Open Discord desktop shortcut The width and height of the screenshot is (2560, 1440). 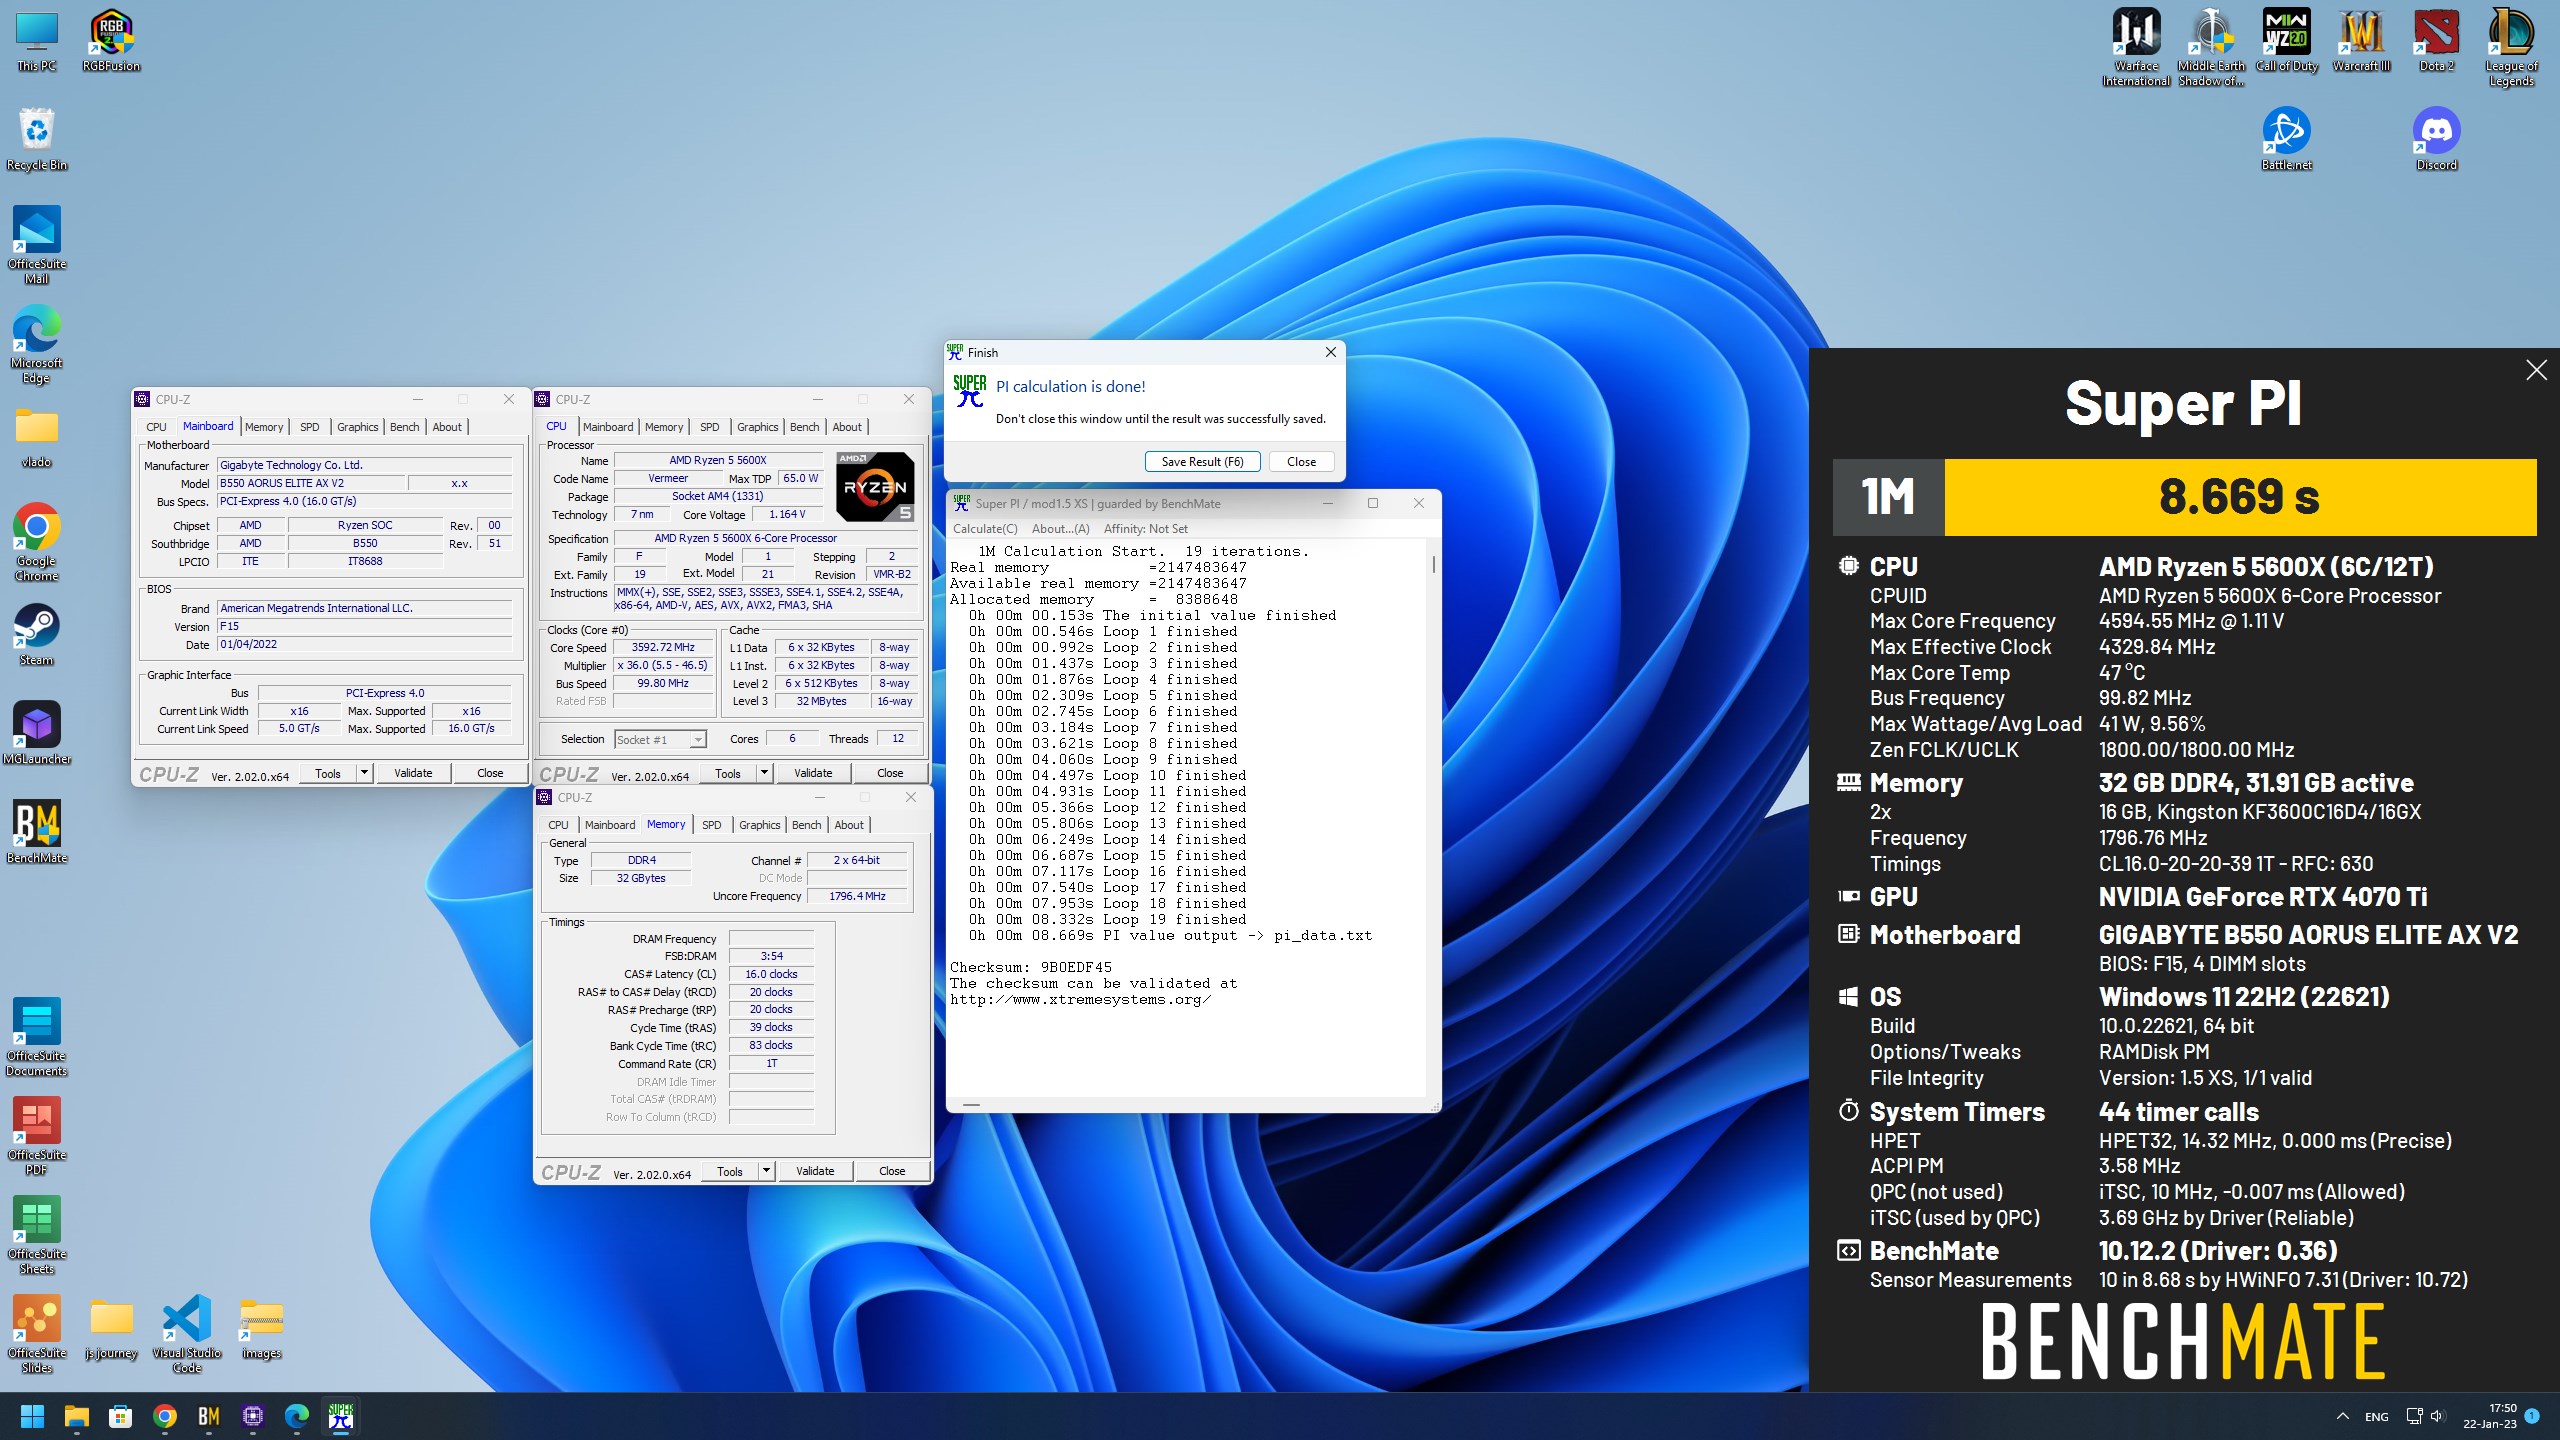2436,139
